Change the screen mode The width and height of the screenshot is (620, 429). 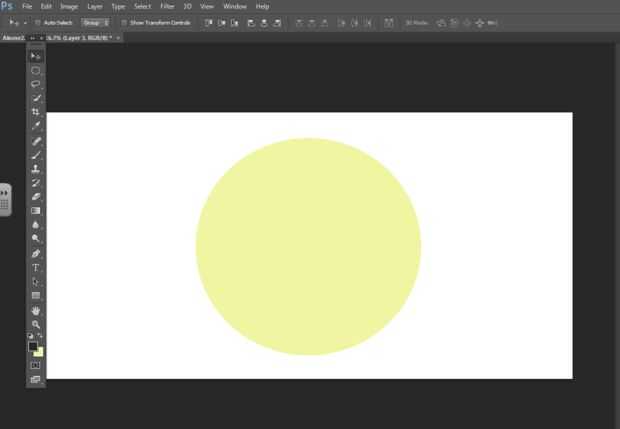[x=36, y=380]
